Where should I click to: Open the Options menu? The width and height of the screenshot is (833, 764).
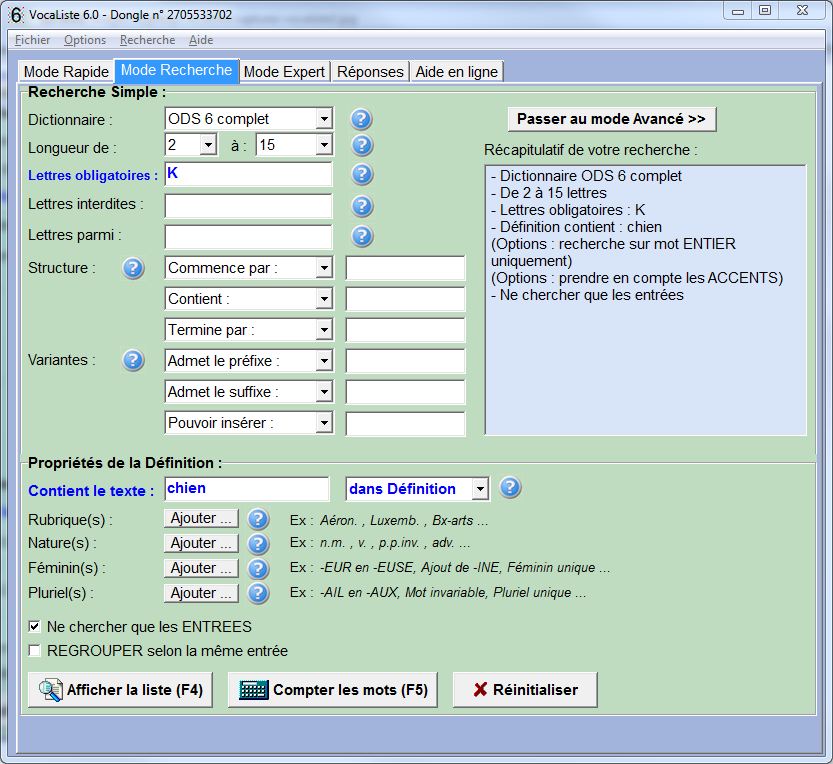(x=85, y=40)
